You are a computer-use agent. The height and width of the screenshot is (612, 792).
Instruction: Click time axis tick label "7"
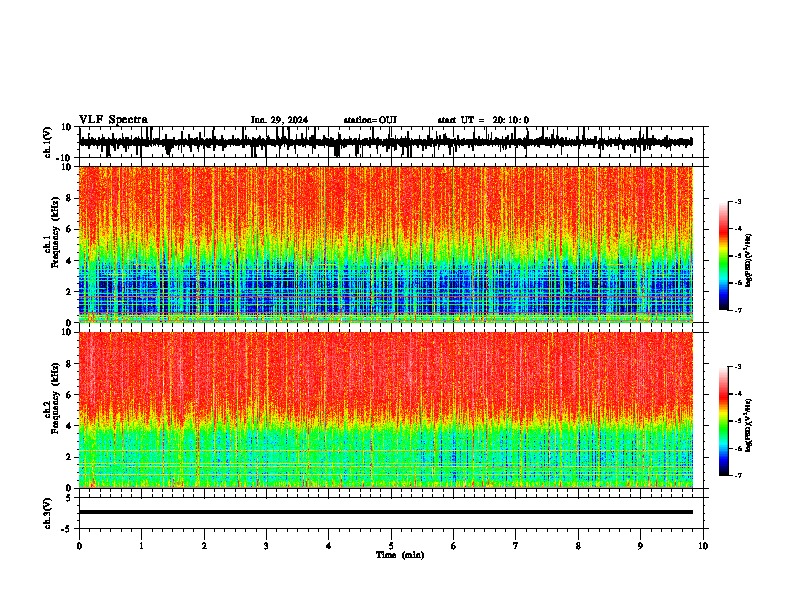coord(516,546)
